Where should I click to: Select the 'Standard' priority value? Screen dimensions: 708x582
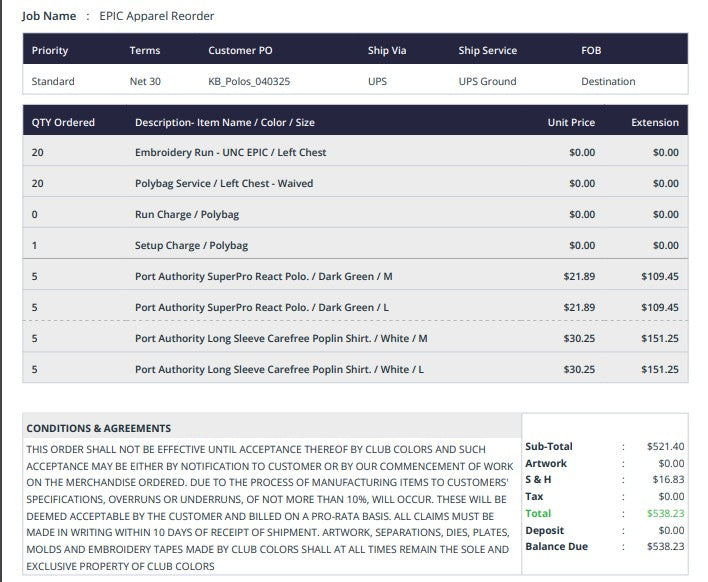coord(53,81)
